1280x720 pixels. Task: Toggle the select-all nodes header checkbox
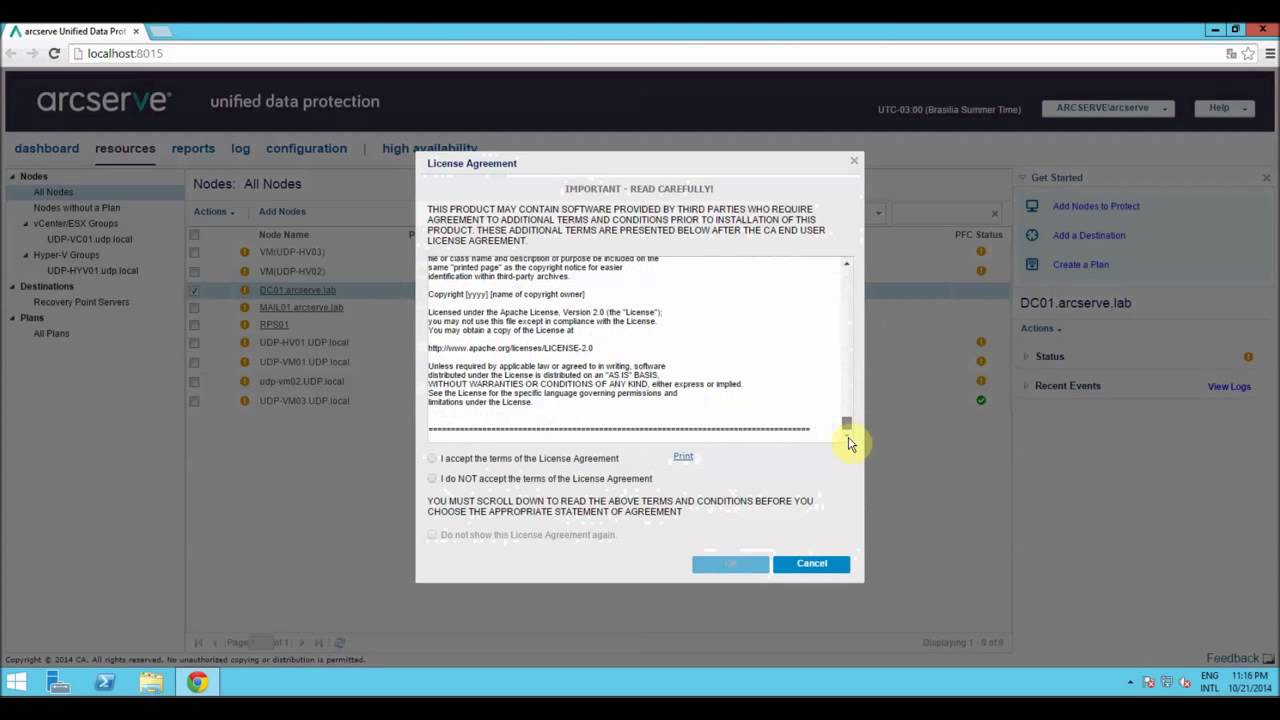tap(194, 235)
